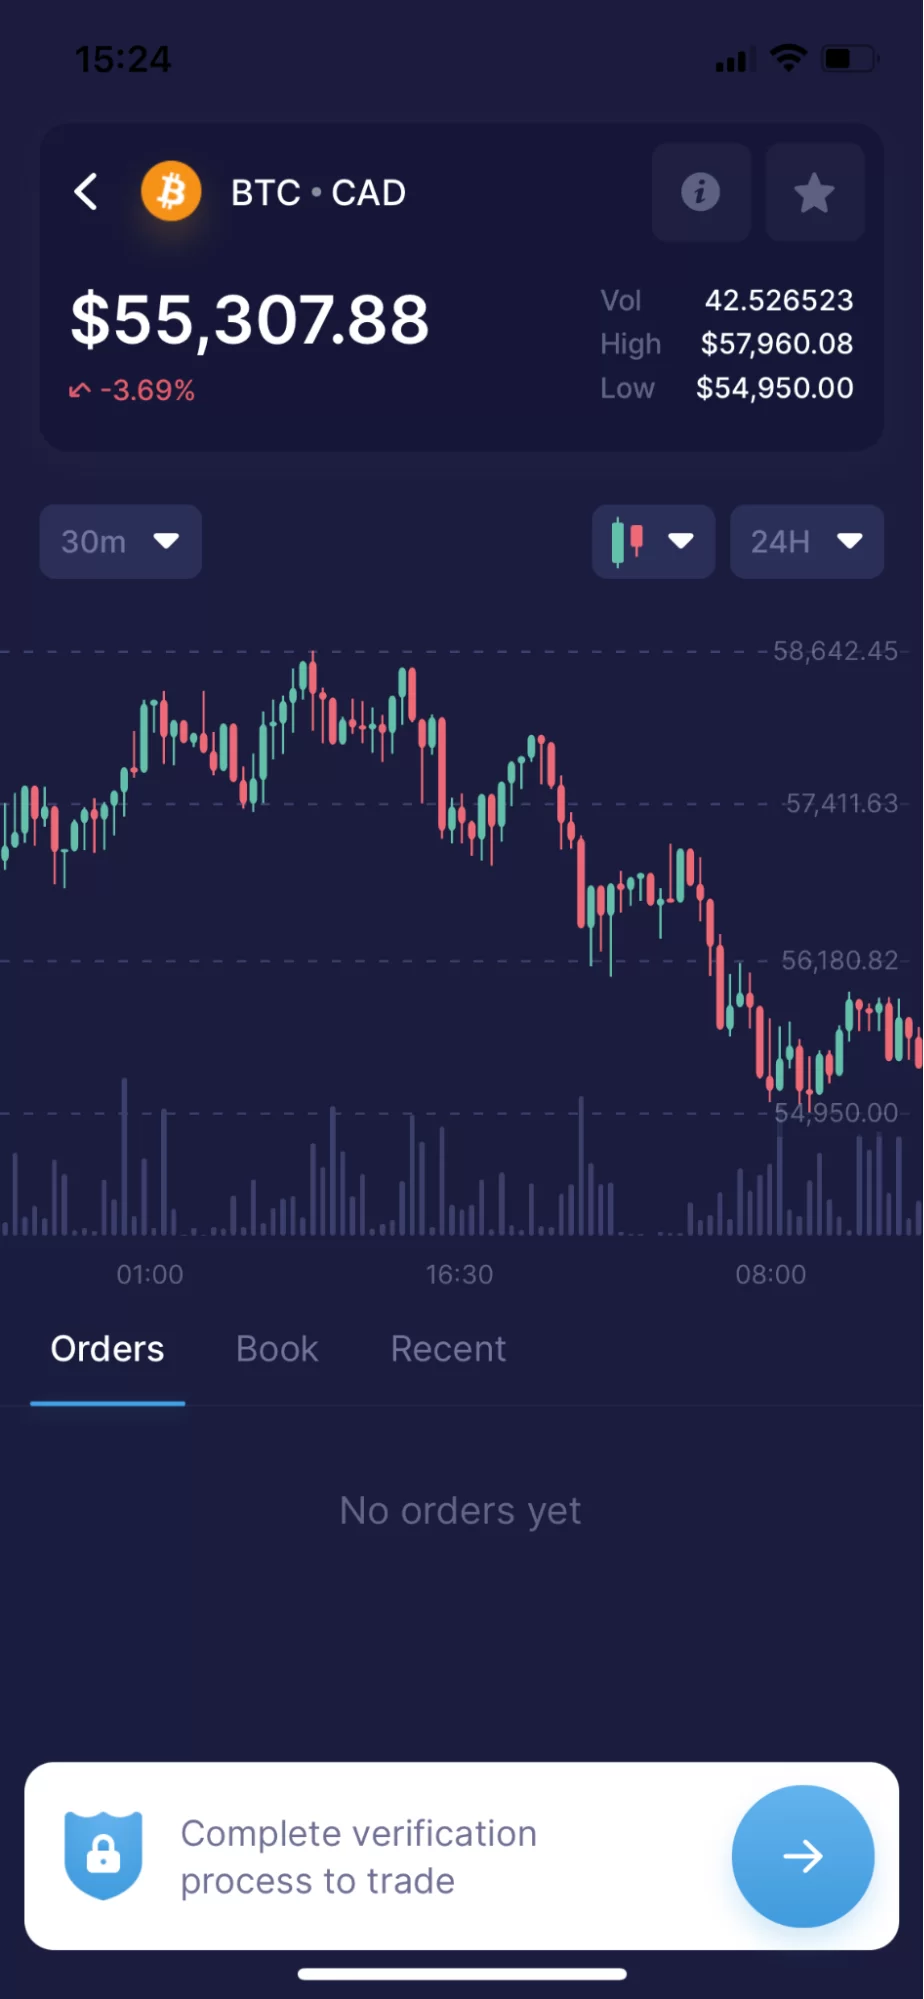924x1999 pixels.
Task: Open the pair info icon
Action: tap(701, 192)
